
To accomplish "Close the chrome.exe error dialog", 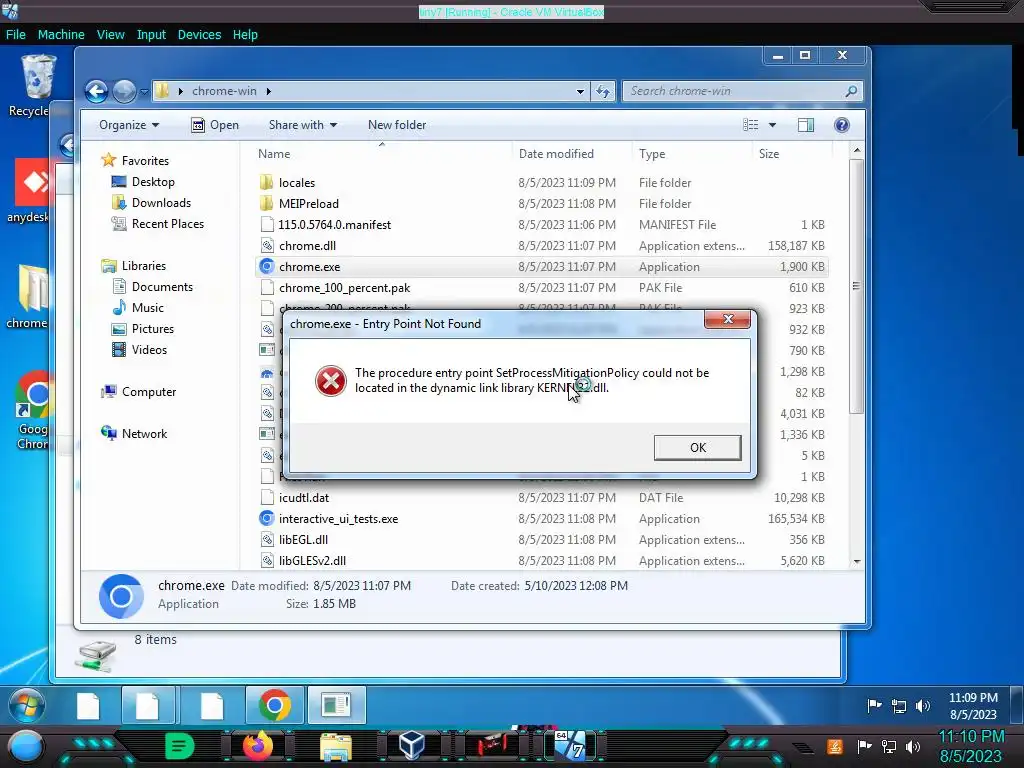I will [x=727, y=319].
